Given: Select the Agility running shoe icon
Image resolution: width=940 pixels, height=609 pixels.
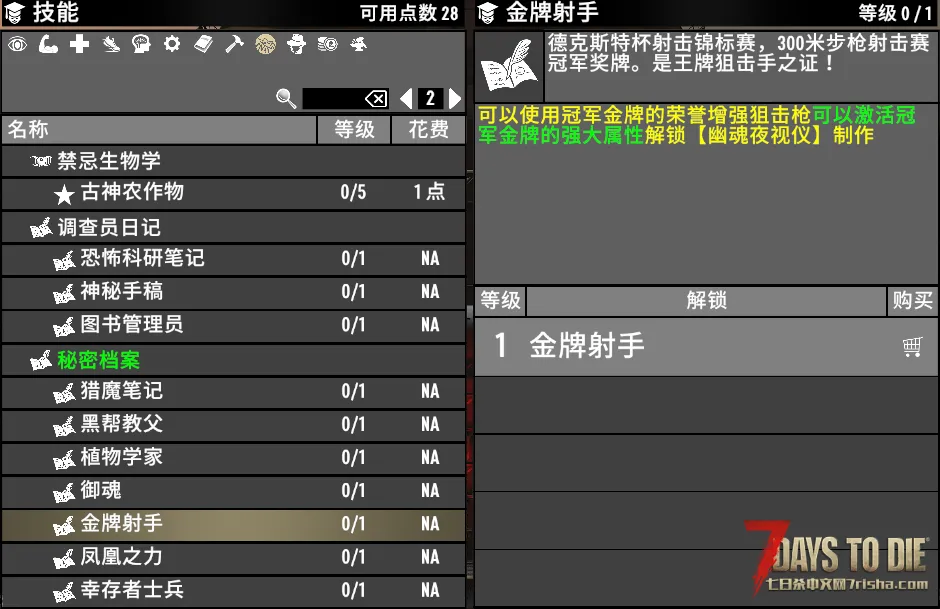Looking at the screenshot, I should click(110, 44).
